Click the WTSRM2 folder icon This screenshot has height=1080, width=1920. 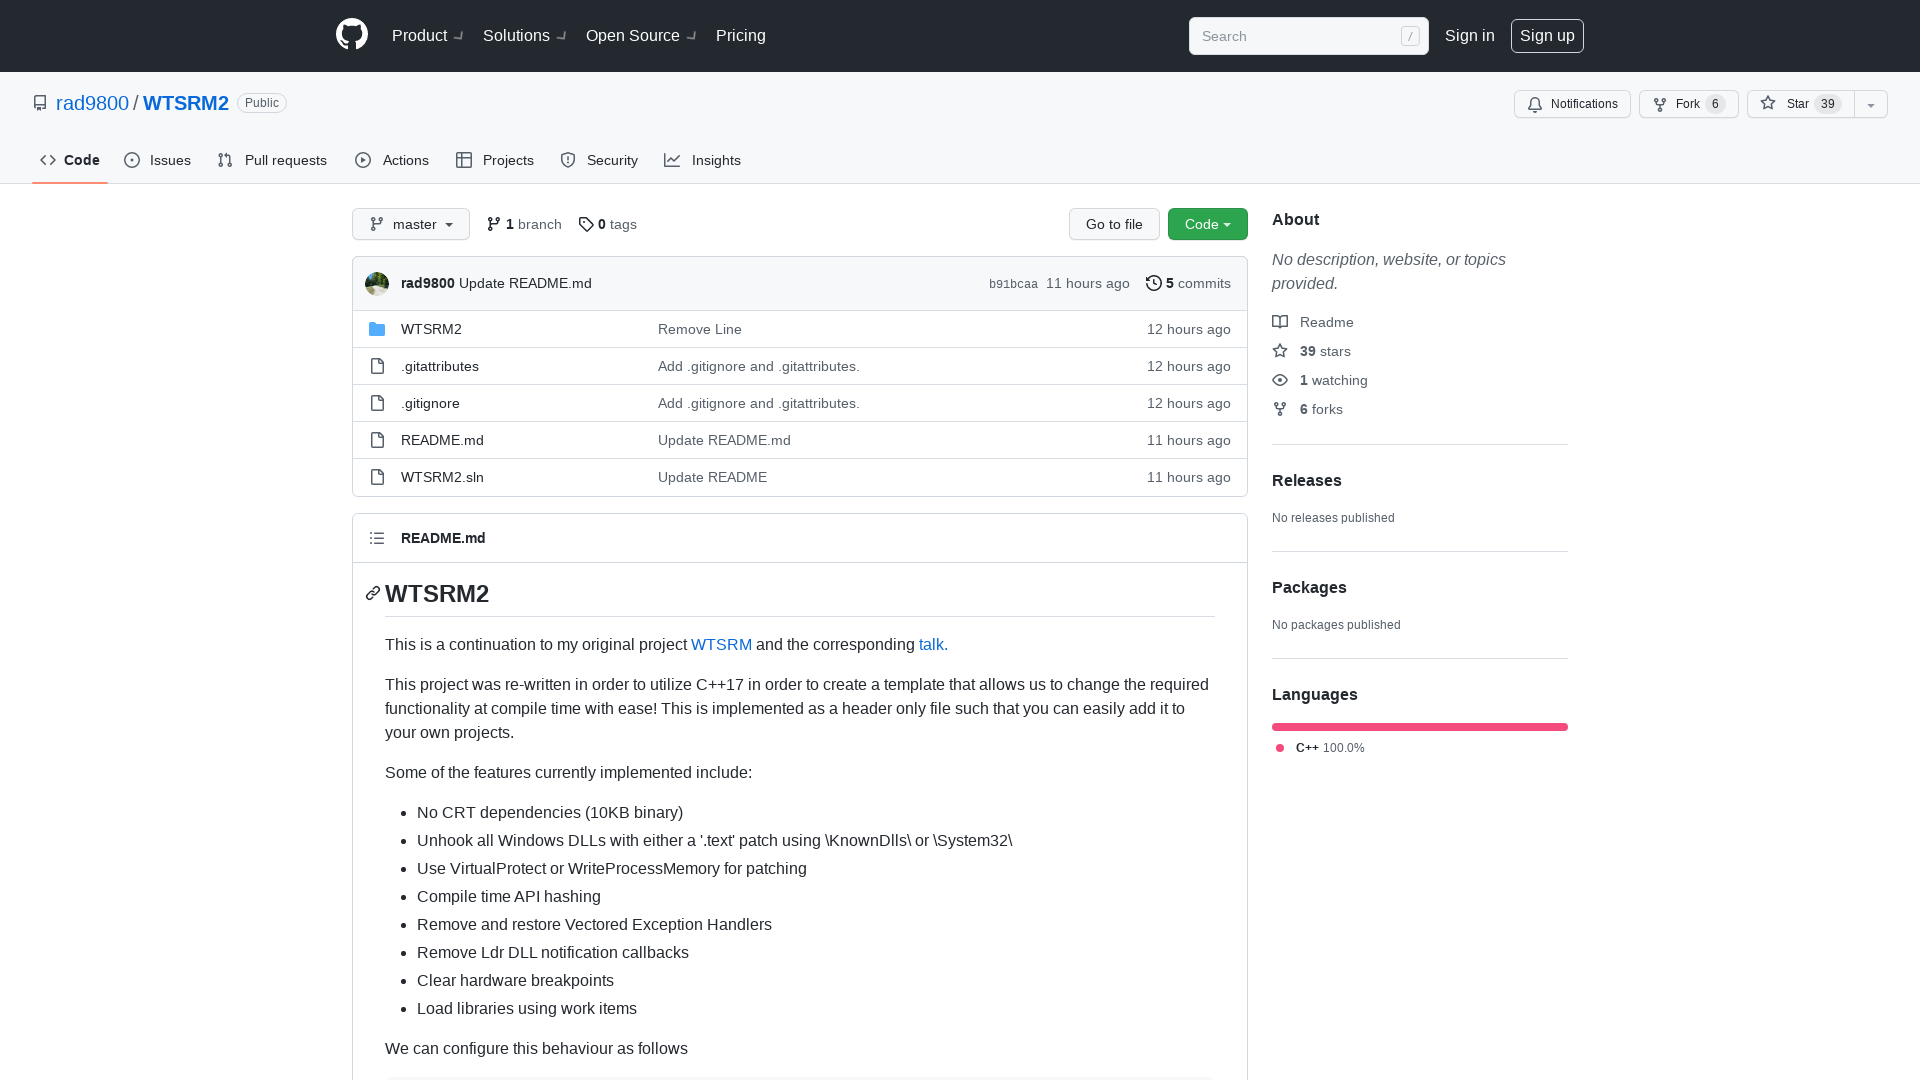pyautogui.click(x=377, y=329)
